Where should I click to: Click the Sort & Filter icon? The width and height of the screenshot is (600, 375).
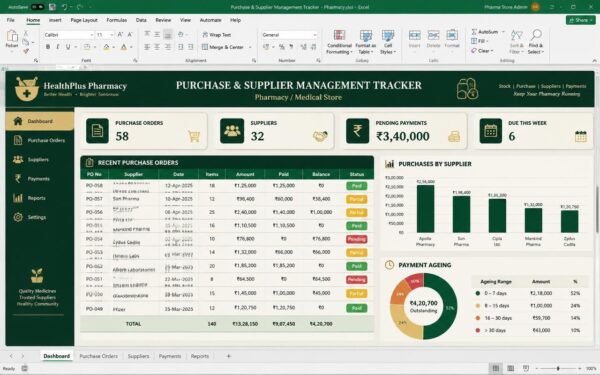(x=517, y=36)
